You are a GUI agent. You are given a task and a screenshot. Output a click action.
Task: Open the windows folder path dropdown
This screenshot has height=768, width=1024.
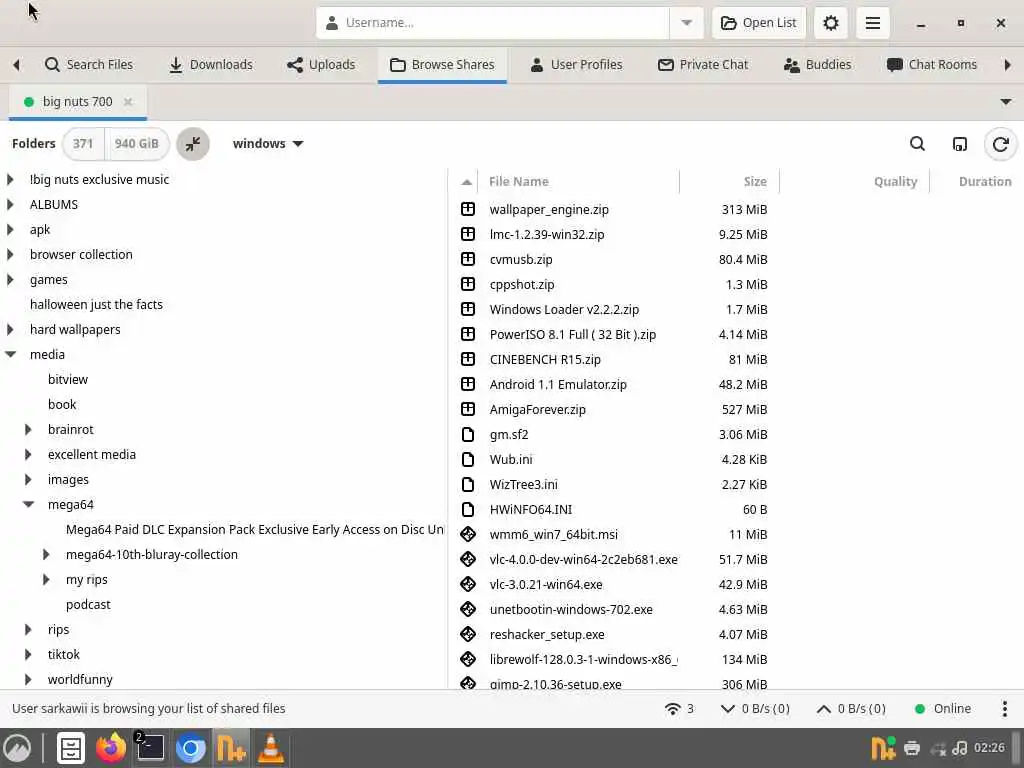(x=268, y=144)
